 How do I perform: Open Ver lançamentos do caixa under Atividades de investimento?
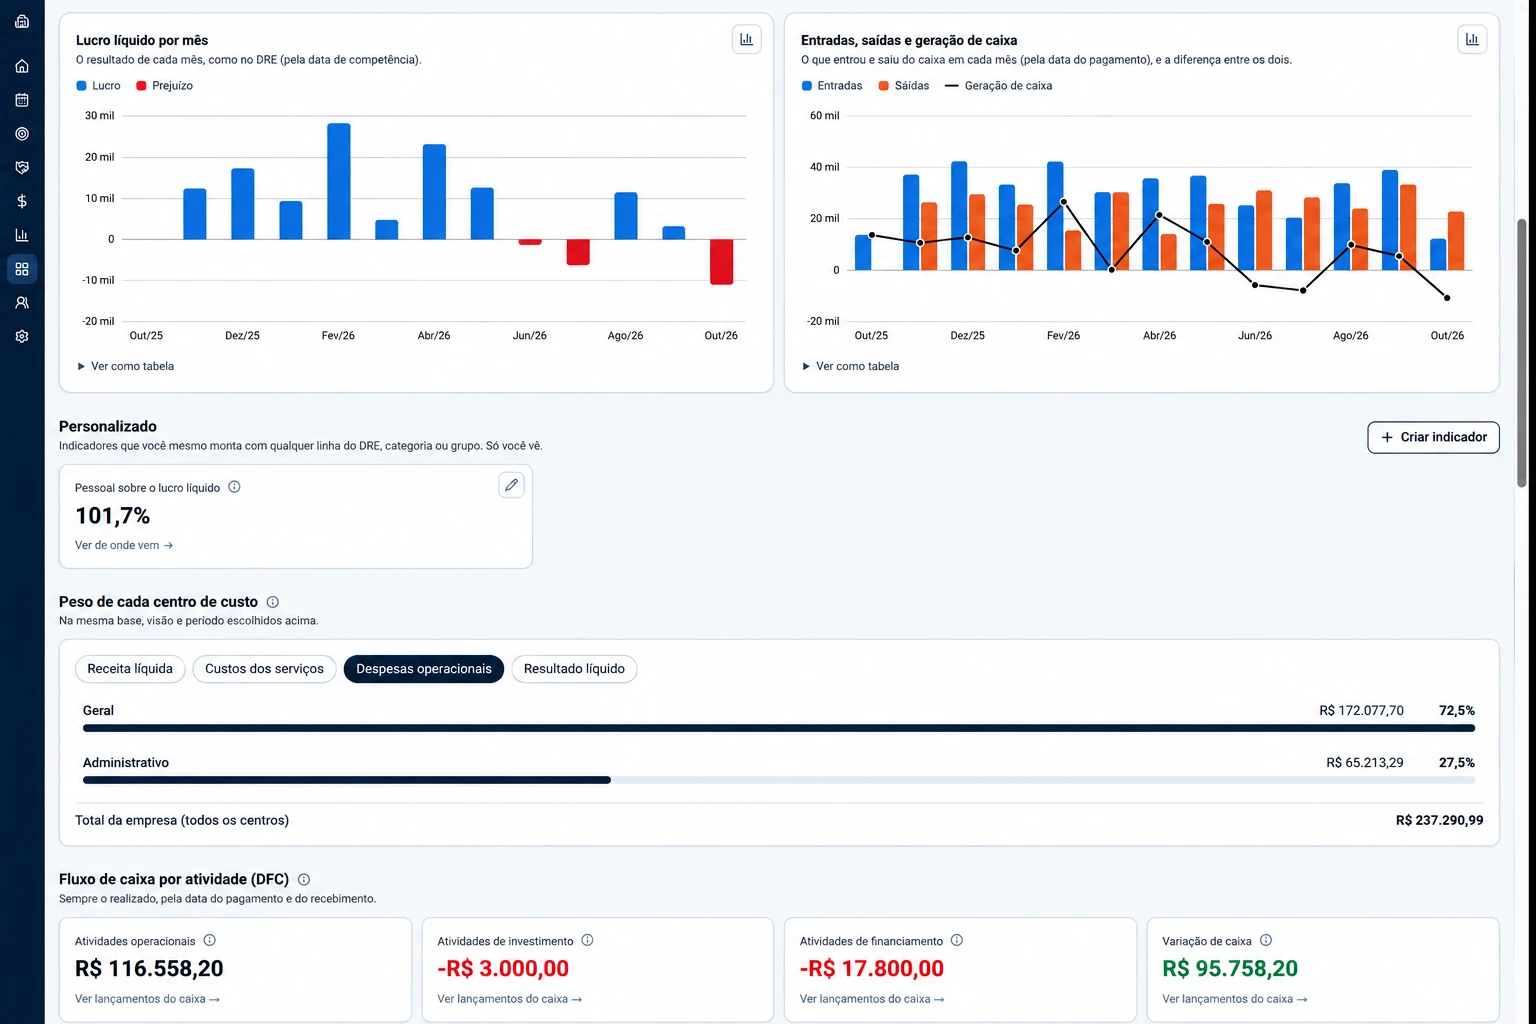[x=510, y=999]
